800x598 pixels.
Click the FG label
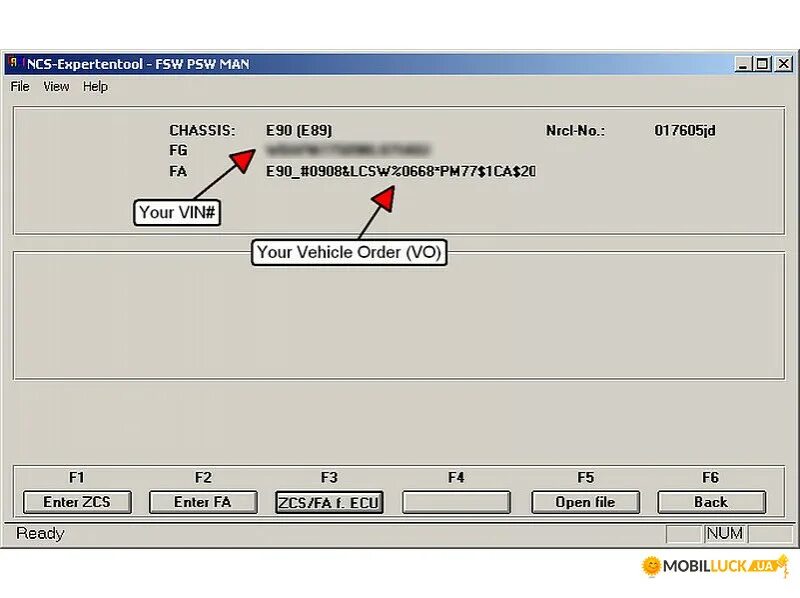[x=178, y=151]
